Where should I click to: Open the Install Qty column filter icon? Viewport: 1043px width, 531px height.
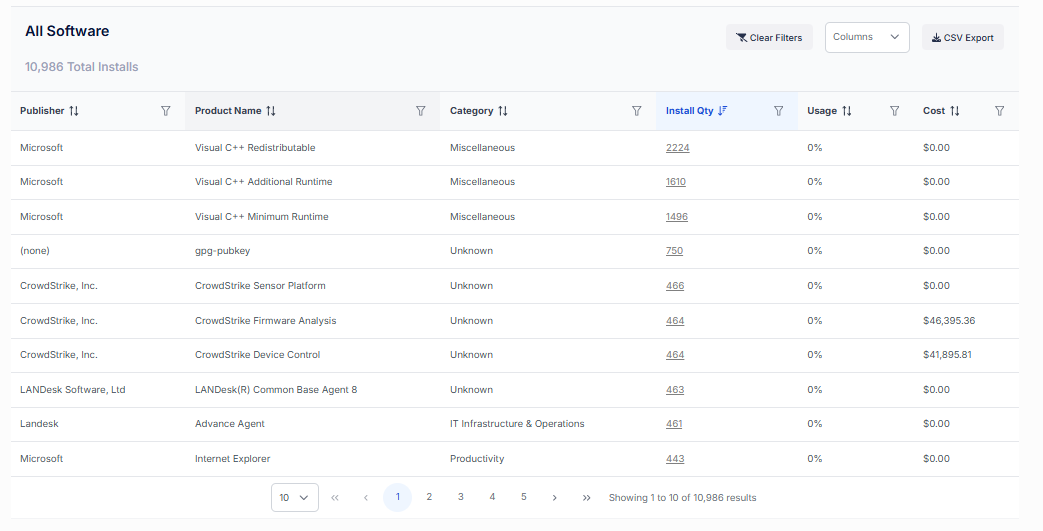coord(778,111)
